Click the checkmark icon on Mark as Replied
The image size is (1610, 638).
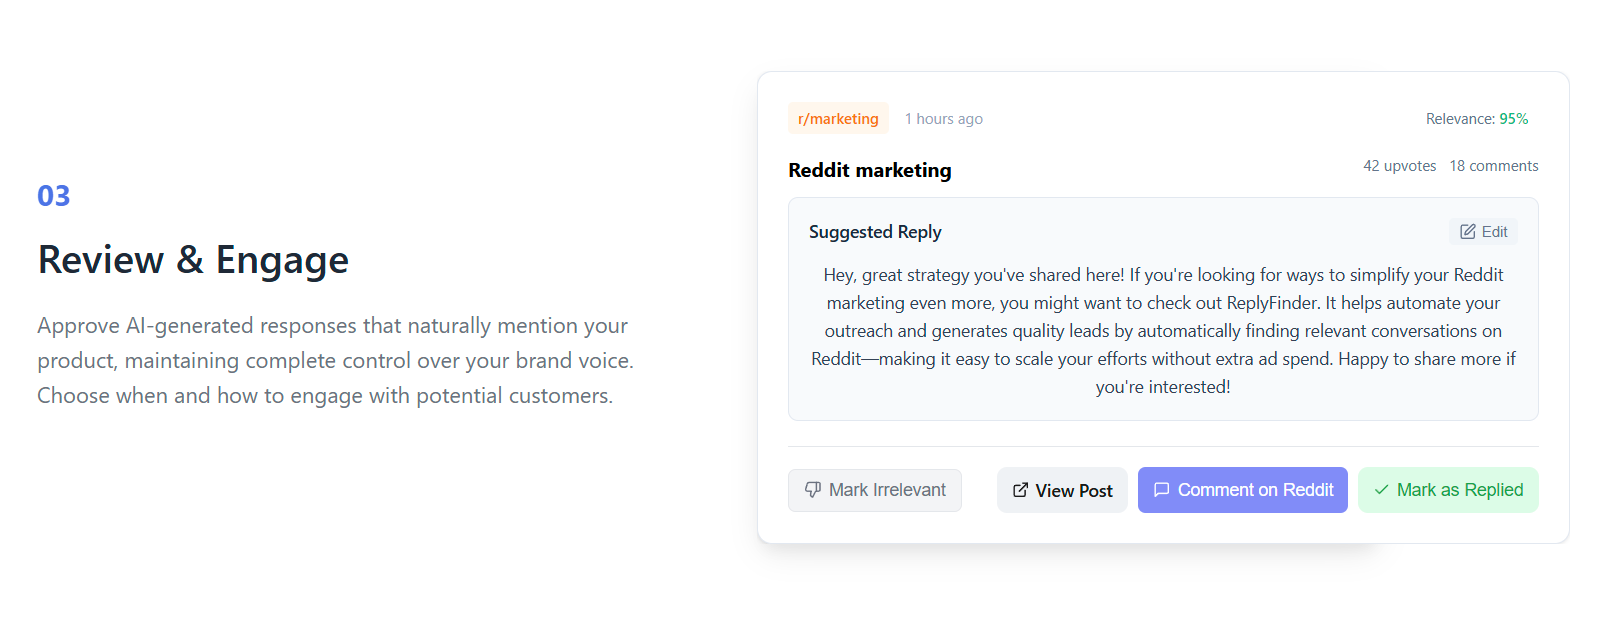pos(1381,490)
